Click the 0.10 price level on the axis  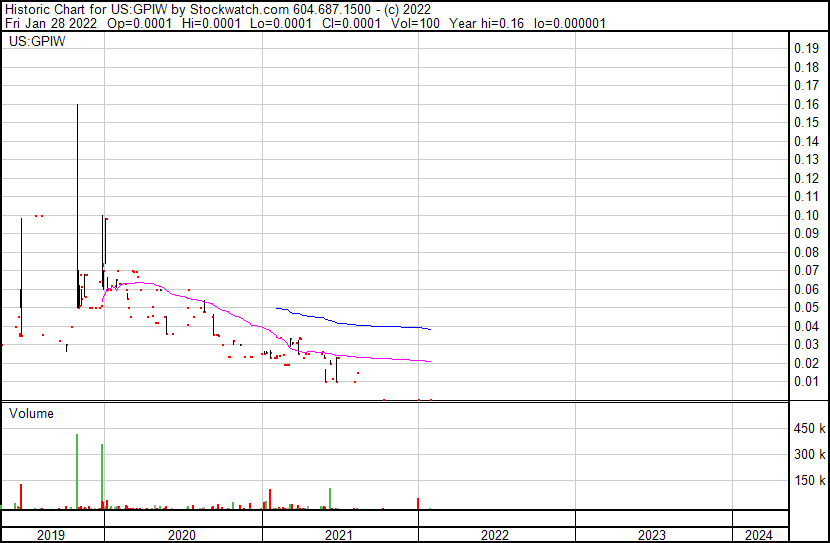click(806, 215)
